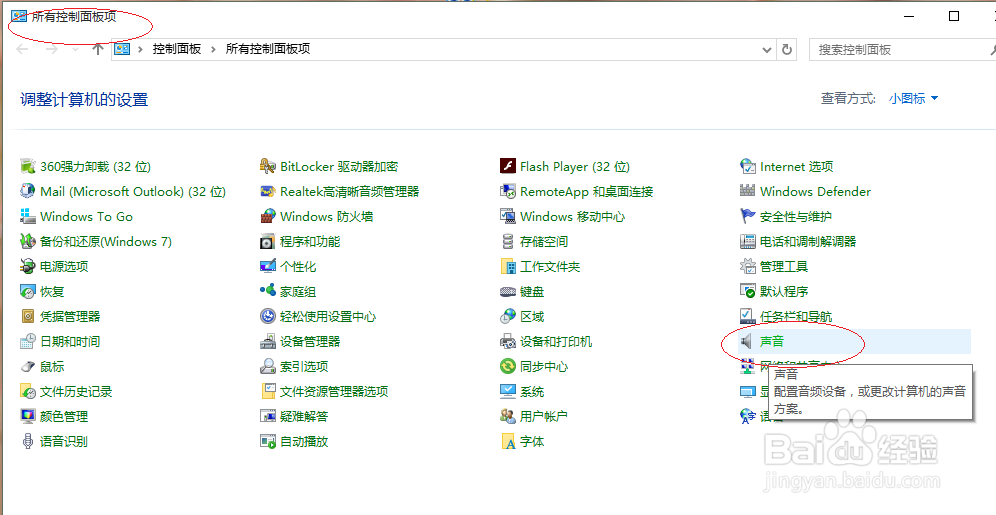Open the 轻松使用设置中心 icon

[x=268, y=316]
